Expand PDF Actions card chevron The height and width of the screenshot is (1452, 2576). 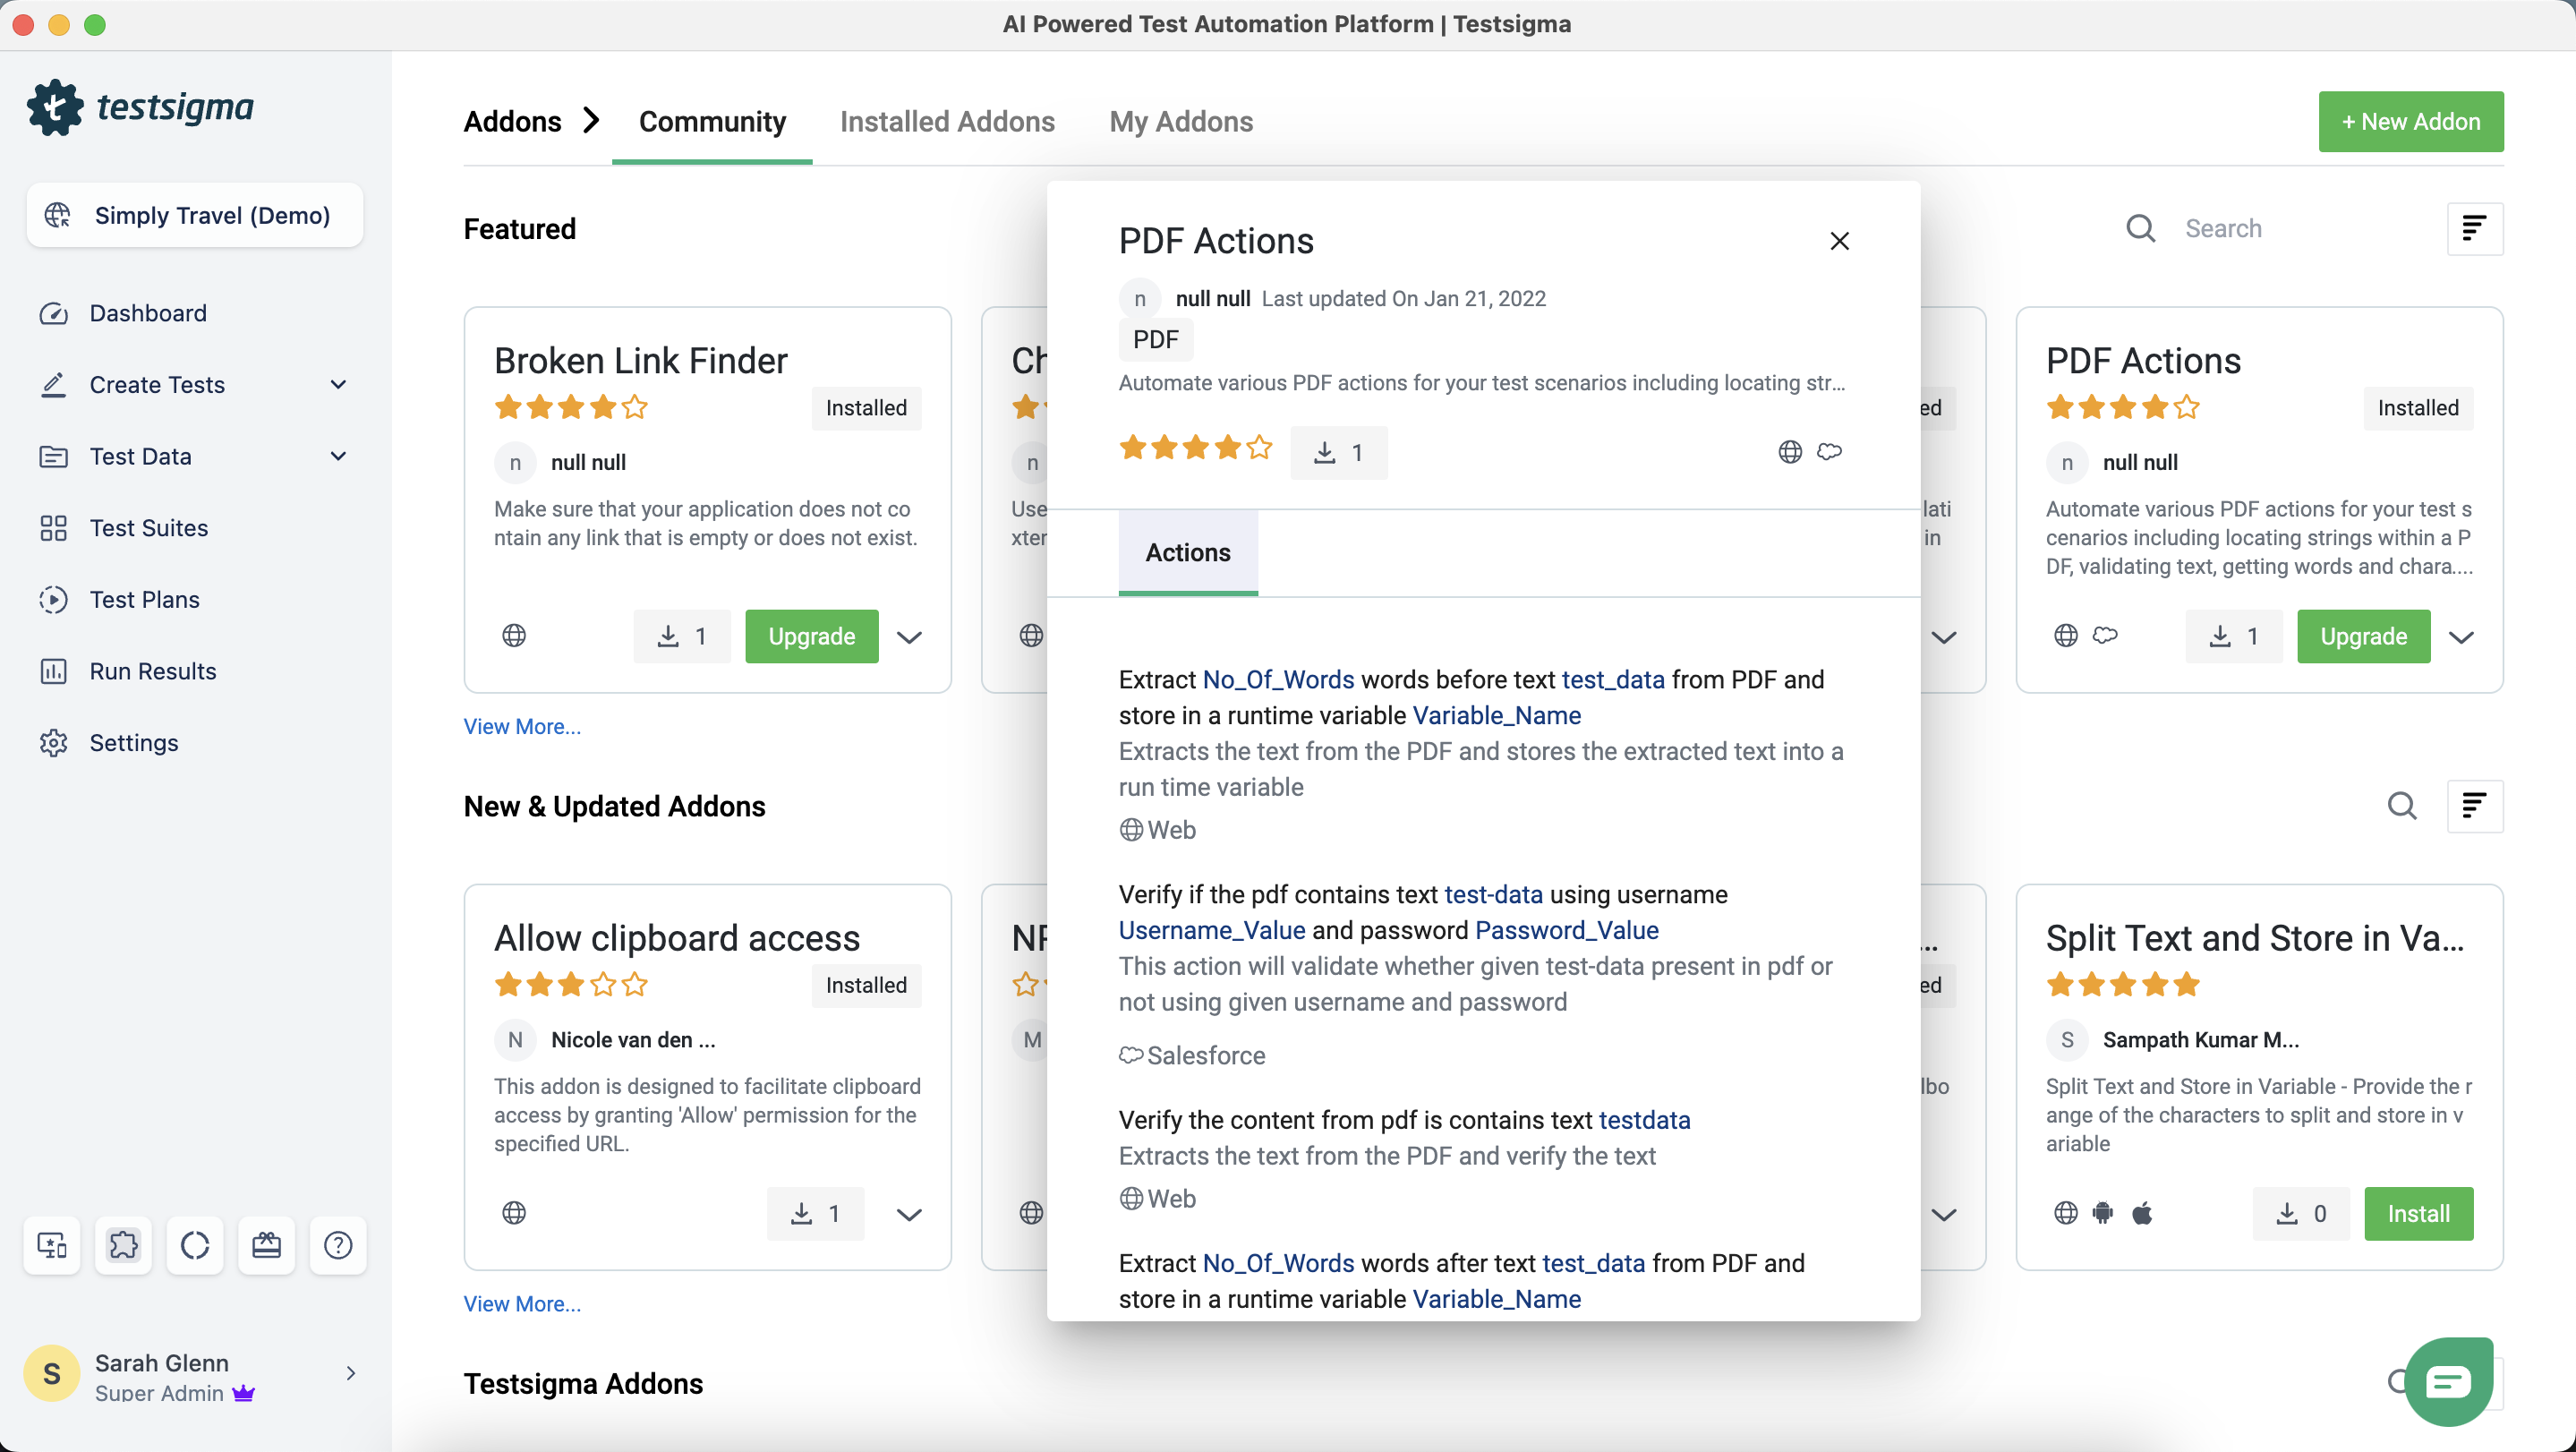click(x=2461, y=637)
